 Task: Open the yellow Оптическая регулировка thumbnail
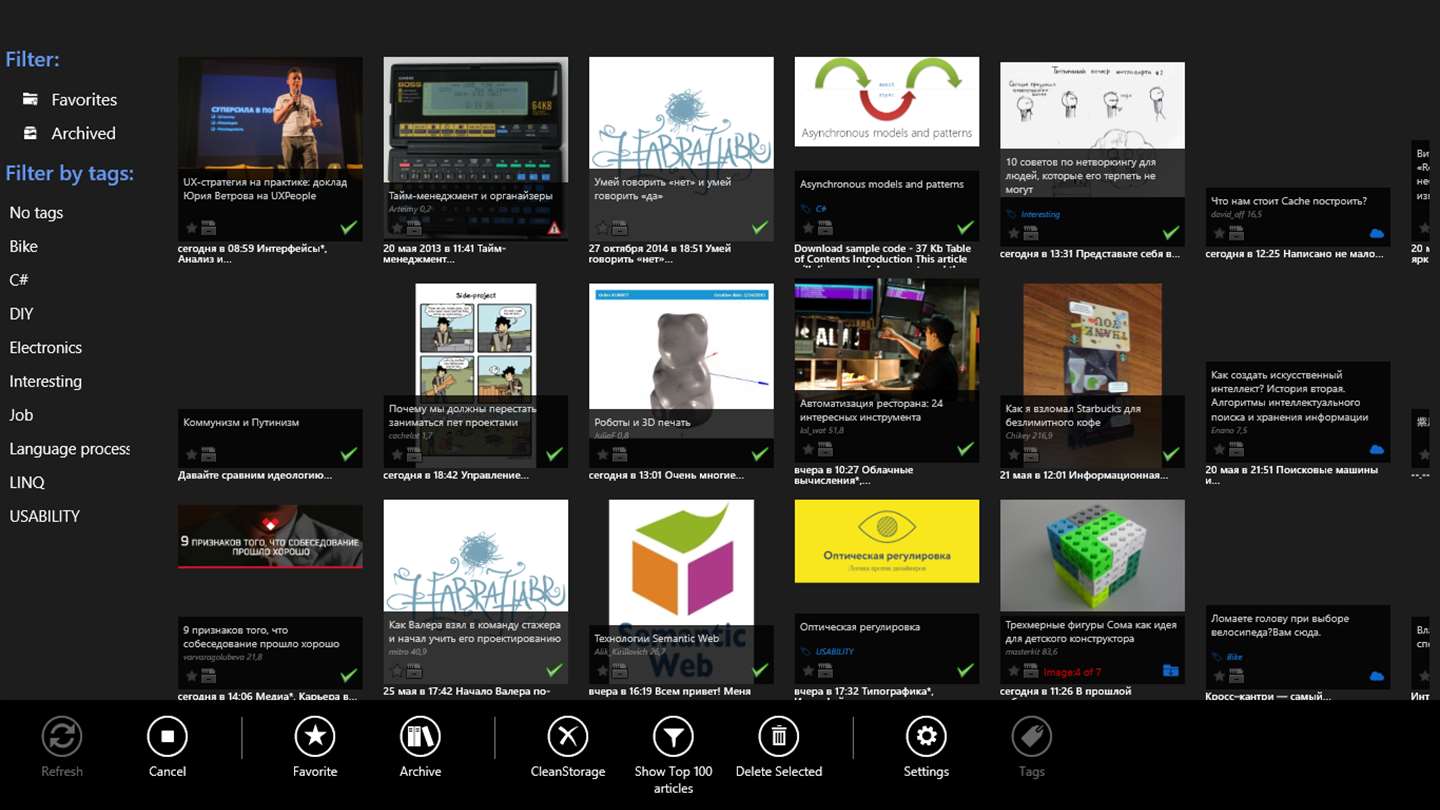(x=887, y=541)
